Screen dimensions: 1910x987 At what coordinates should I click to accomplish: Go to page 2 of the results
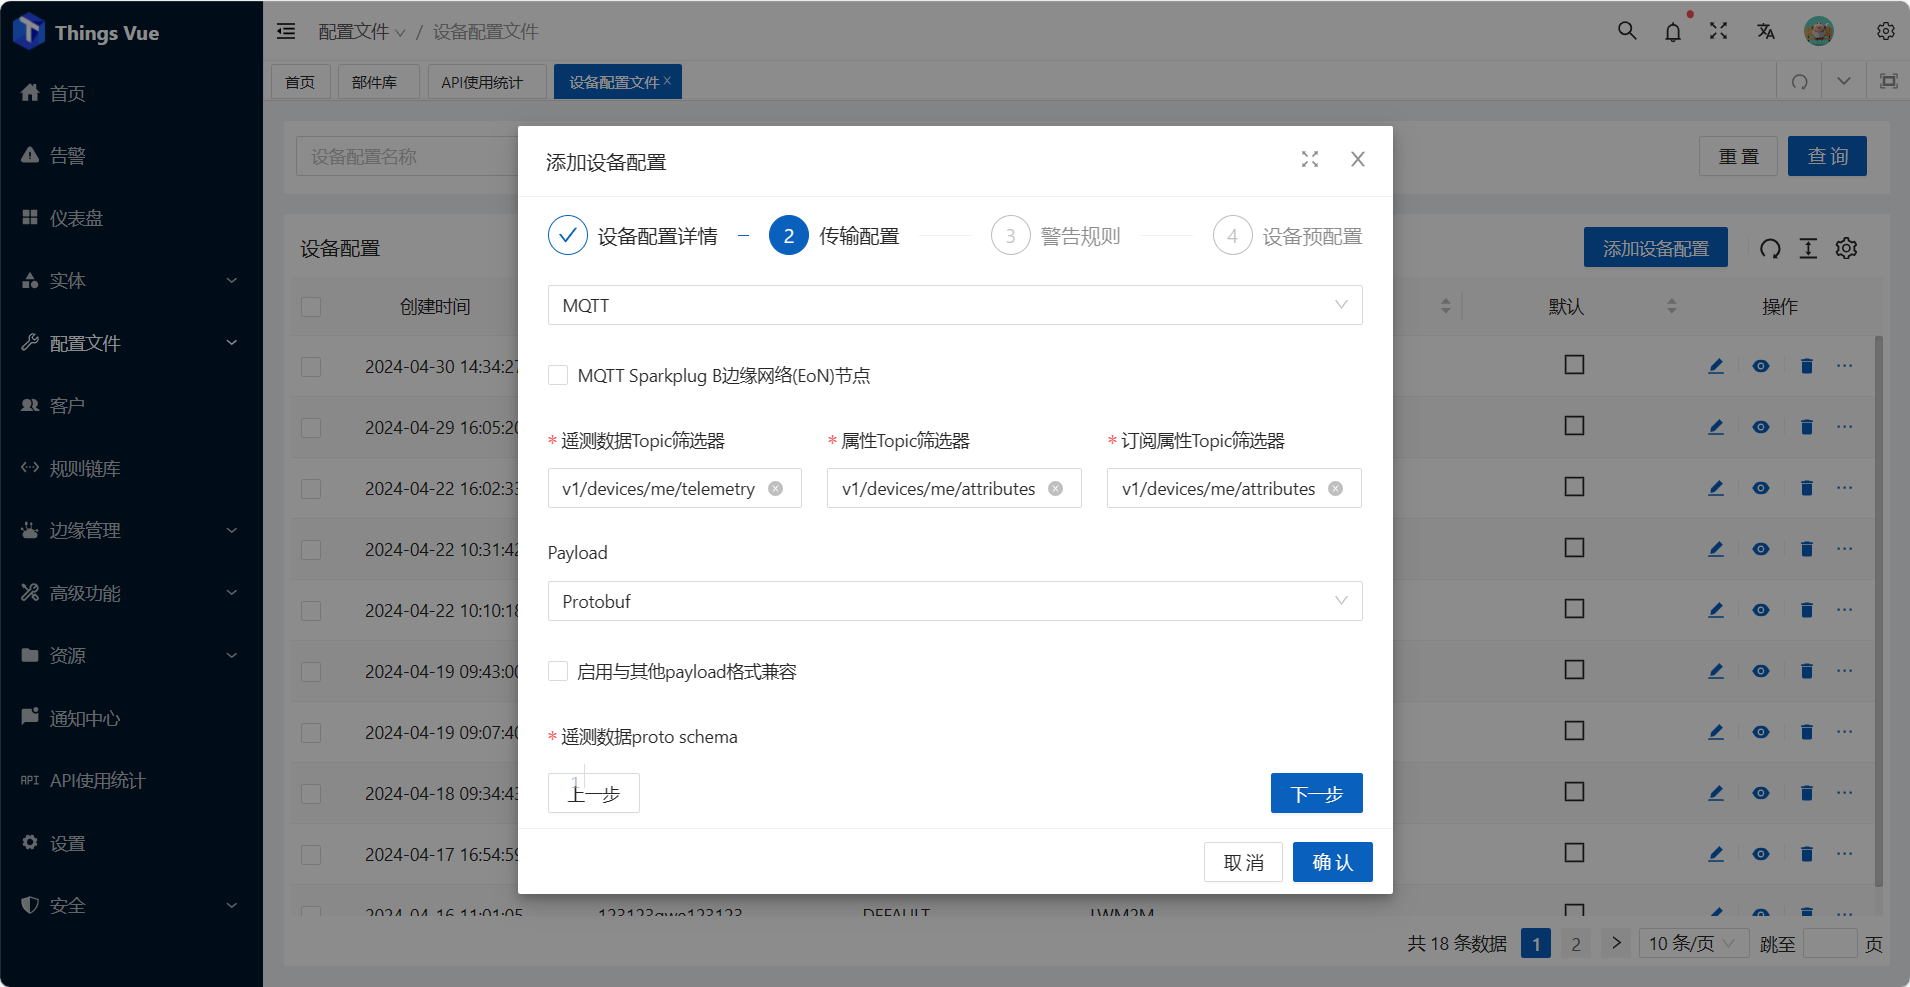tap(1575, 942)
